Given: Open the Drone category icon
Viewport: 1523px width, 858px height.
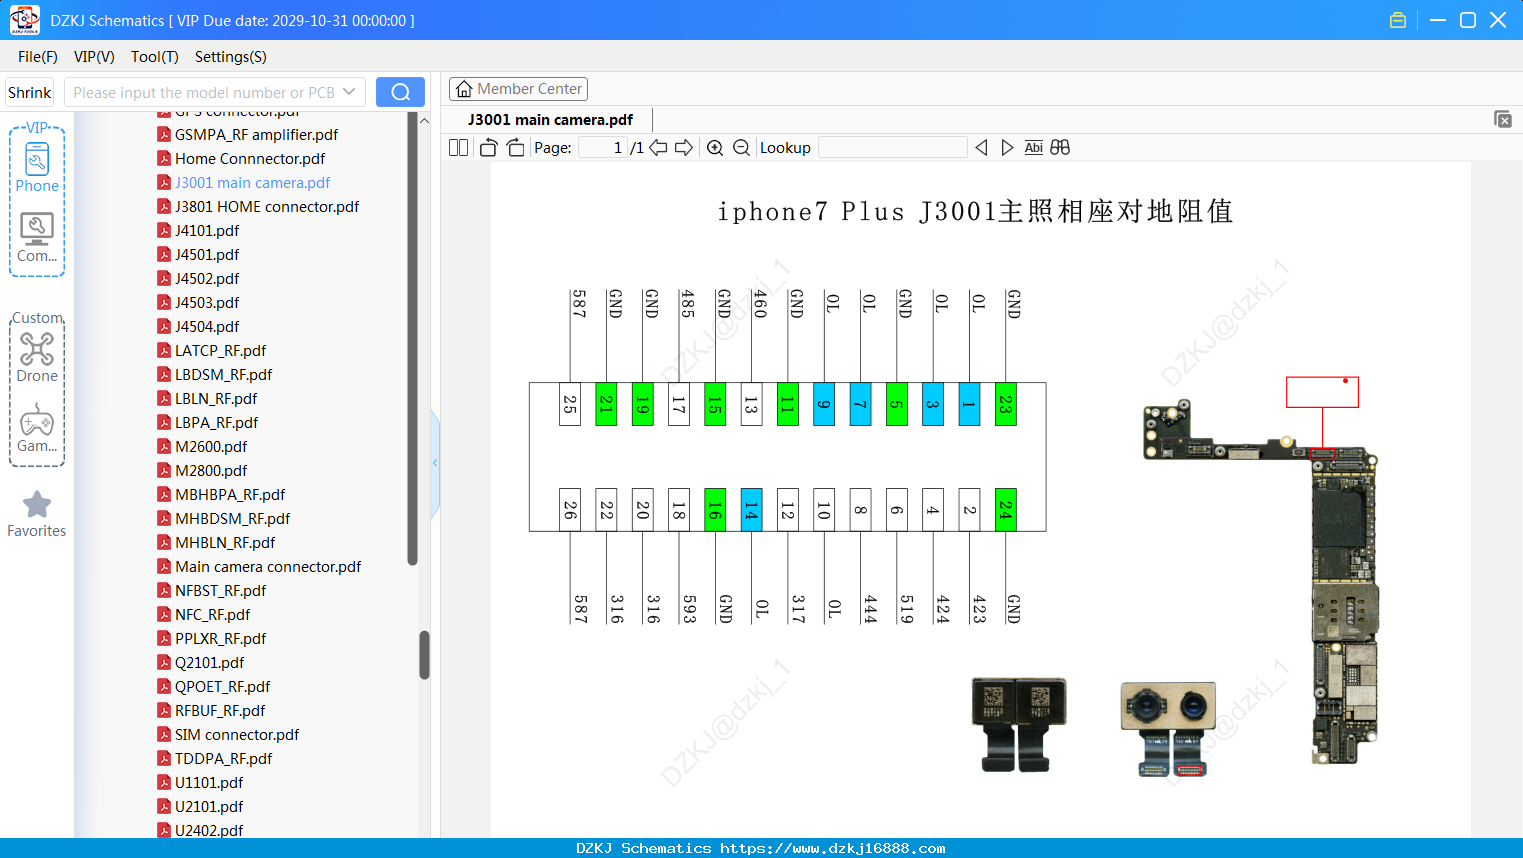Looking at the screenshot, I should [37, 357].
